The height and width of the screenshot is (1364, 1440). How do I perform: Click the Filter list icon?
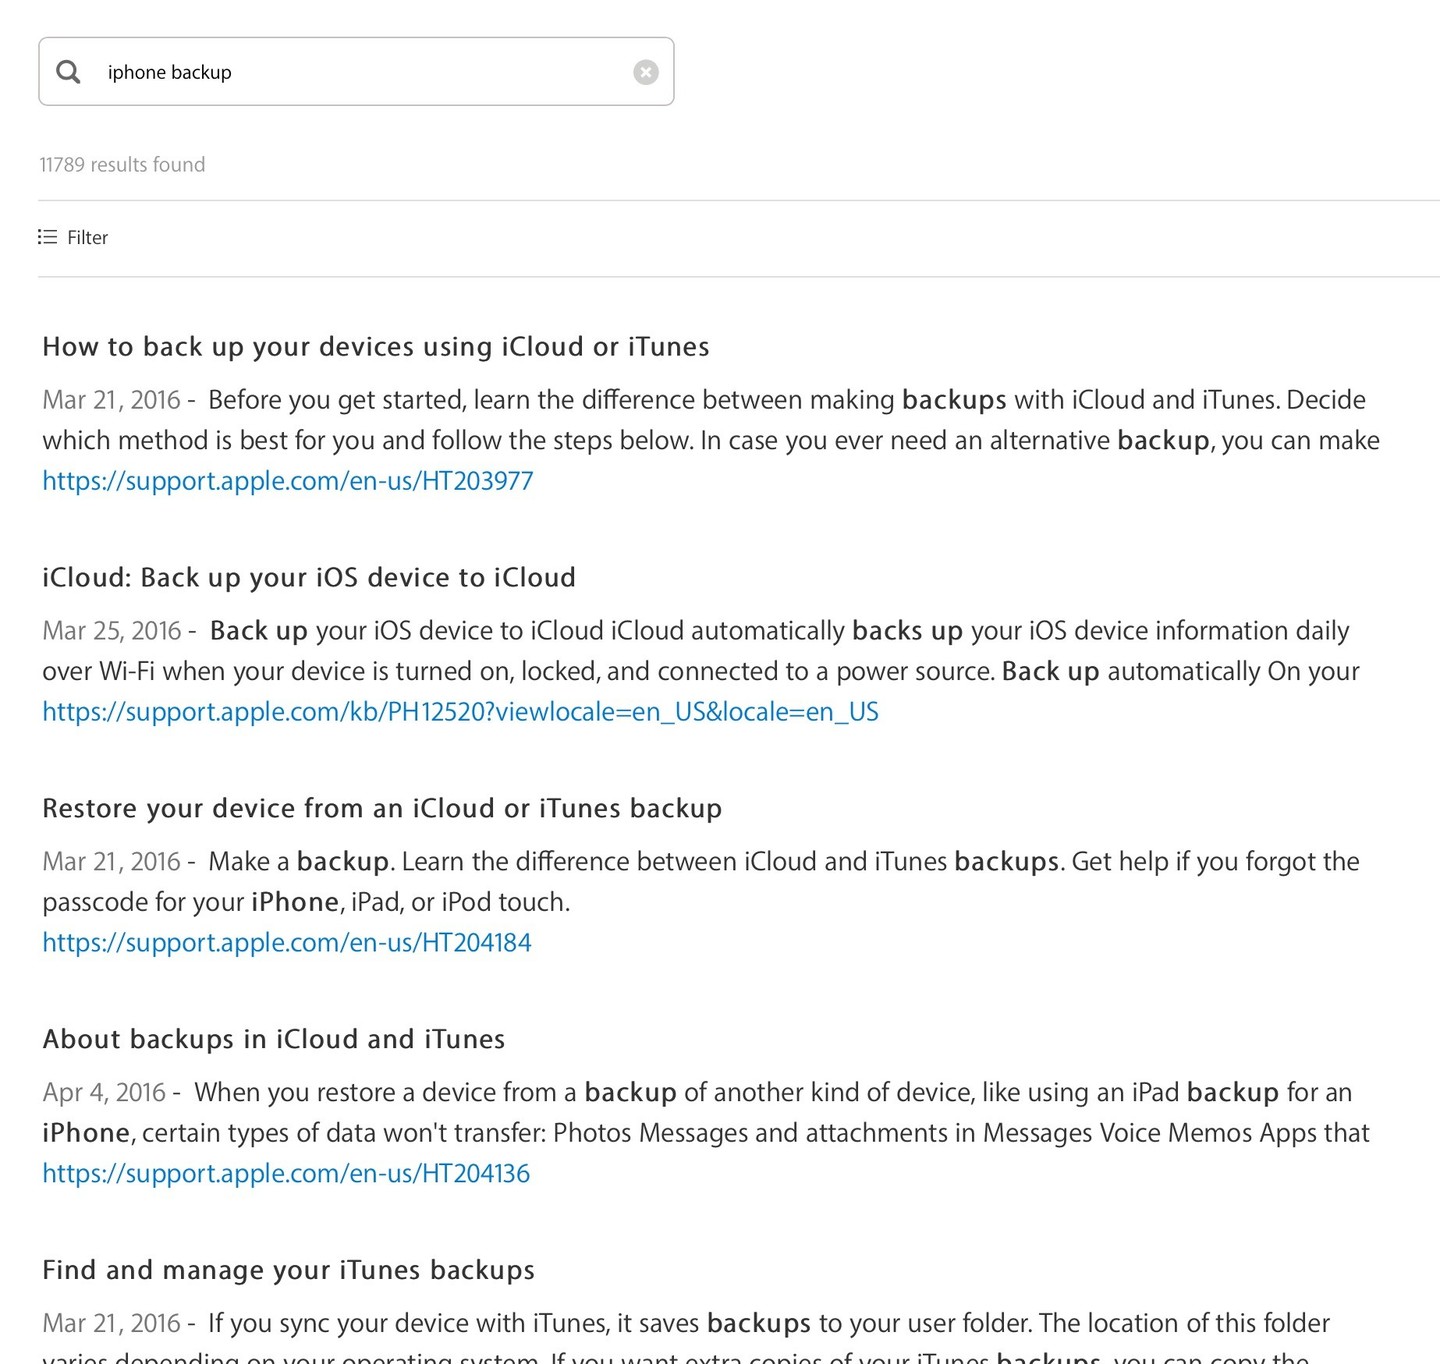coord(46,237)
